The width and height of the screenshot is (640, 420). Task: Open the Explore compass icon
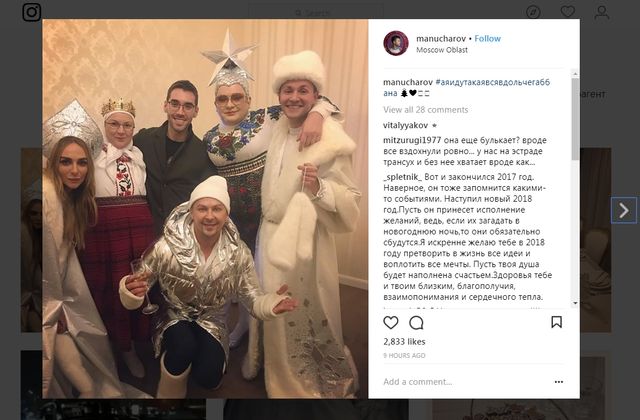click(533, 12)
